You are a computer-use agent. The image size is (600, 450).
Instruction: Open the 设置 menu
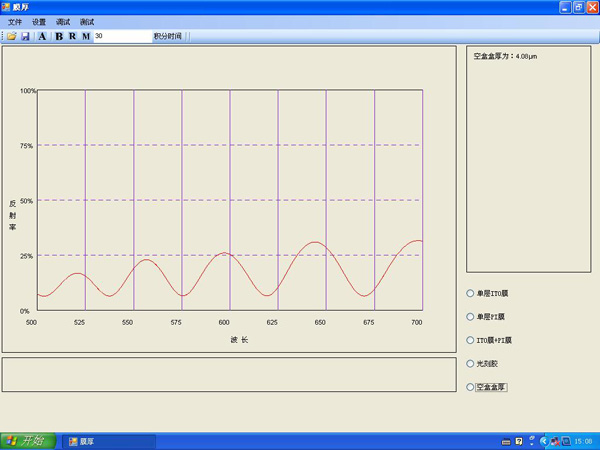coord(39,21)
